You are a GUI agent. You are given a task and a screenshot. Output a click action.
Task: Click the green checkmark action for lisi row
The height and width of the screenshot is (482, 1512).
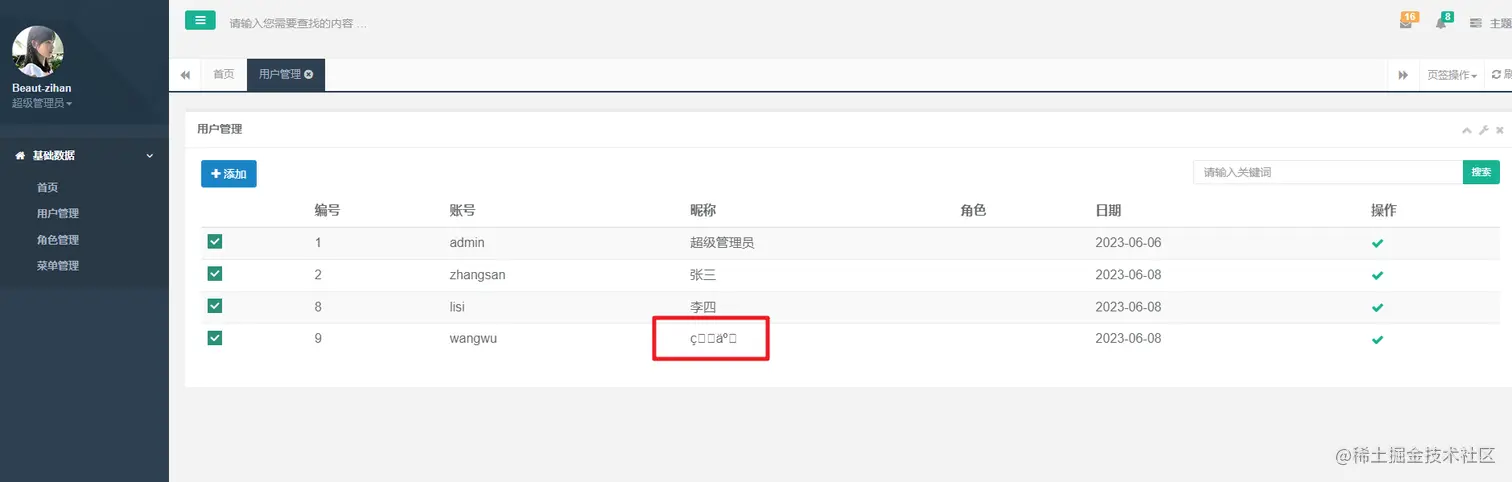tap(1377, 307)
